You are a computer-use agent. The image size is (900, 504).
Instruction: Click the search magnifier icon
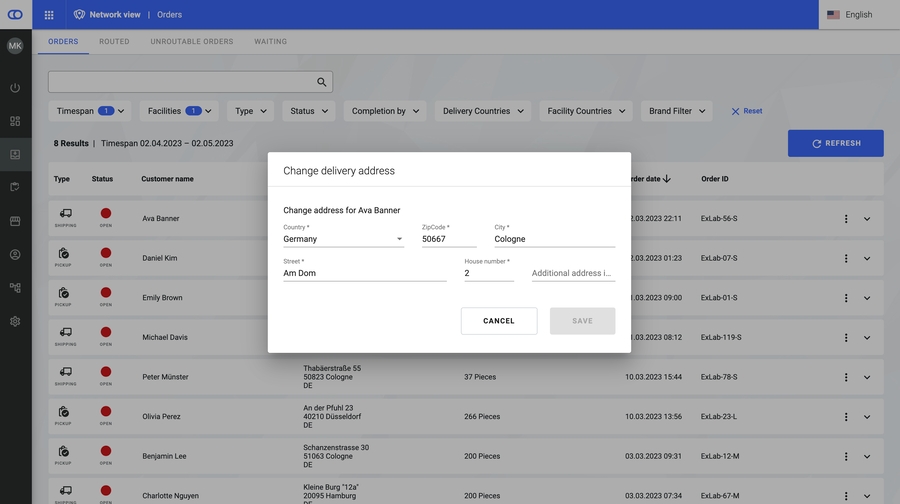coord(322,82)
